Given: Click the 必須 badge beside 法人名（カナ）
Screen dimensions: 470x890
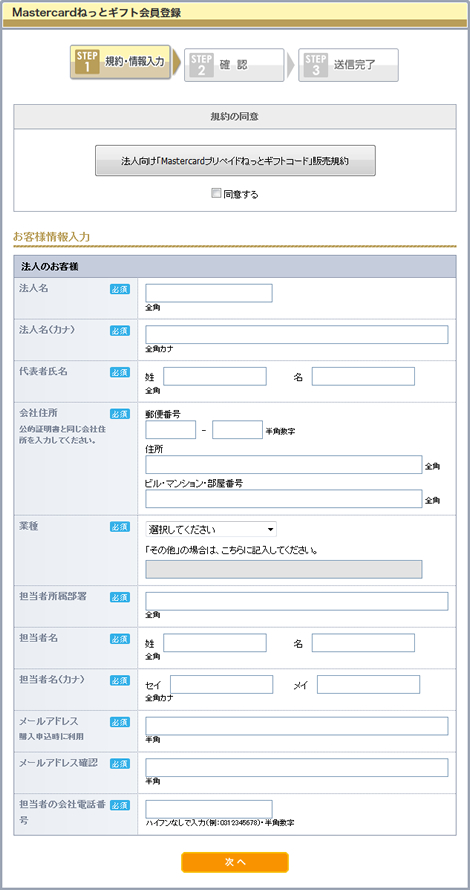Looking at the screenshot, I should (x=120, y=330).
